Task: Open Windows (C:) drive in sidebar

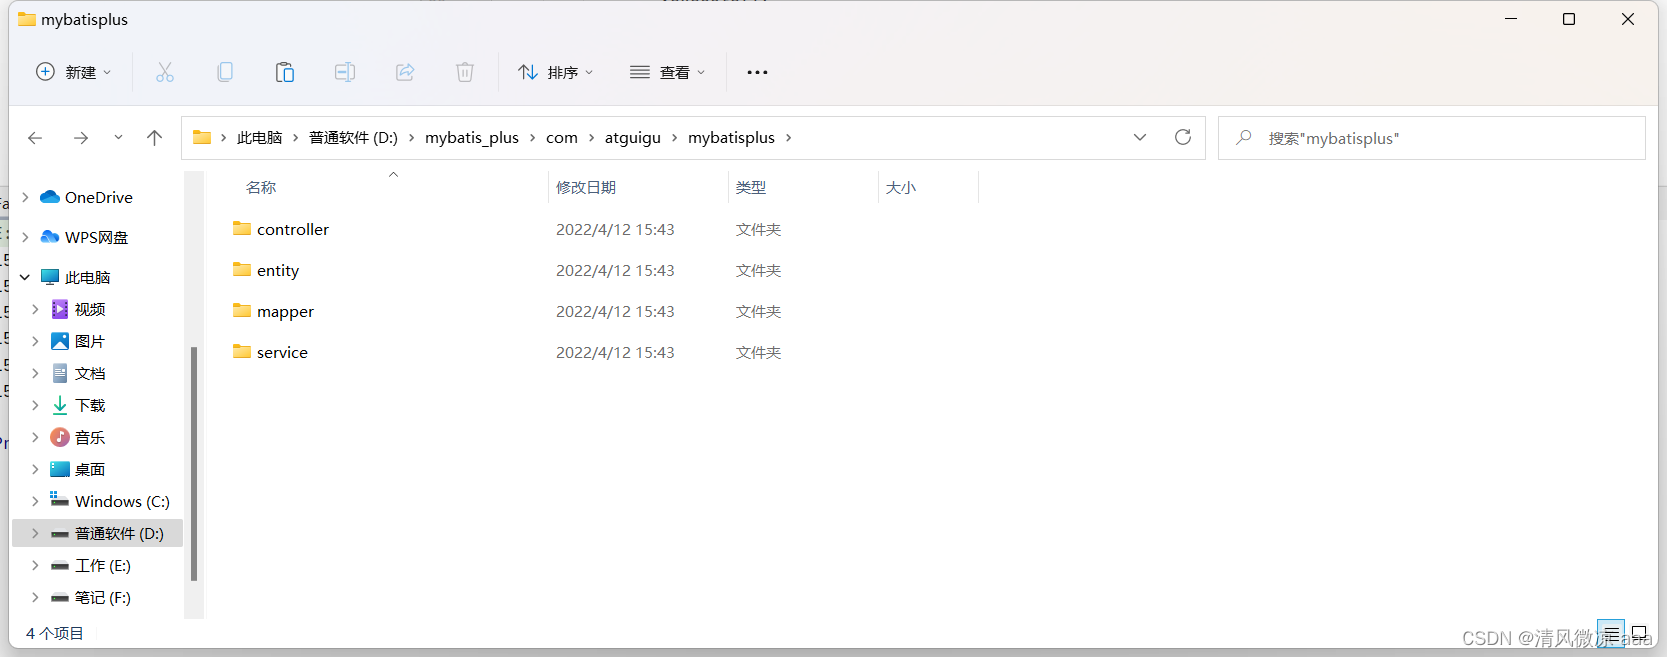Action: 122,501
